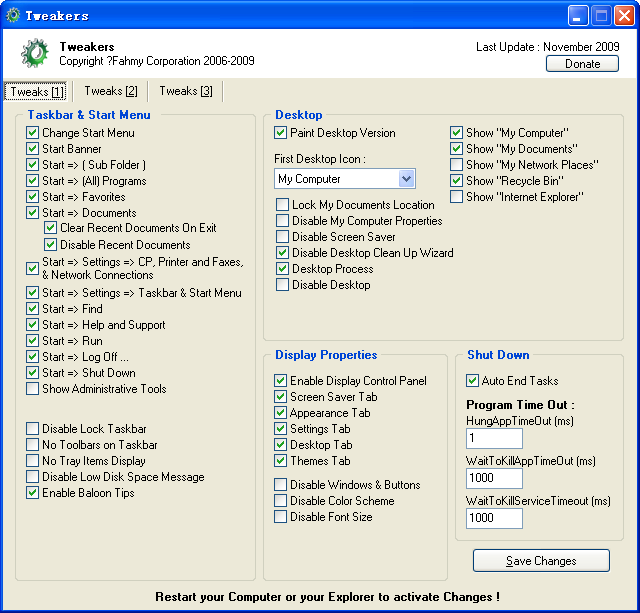
Task: Toggle Start => (All) Programs checkbox
Action: [x=32, y=181]
